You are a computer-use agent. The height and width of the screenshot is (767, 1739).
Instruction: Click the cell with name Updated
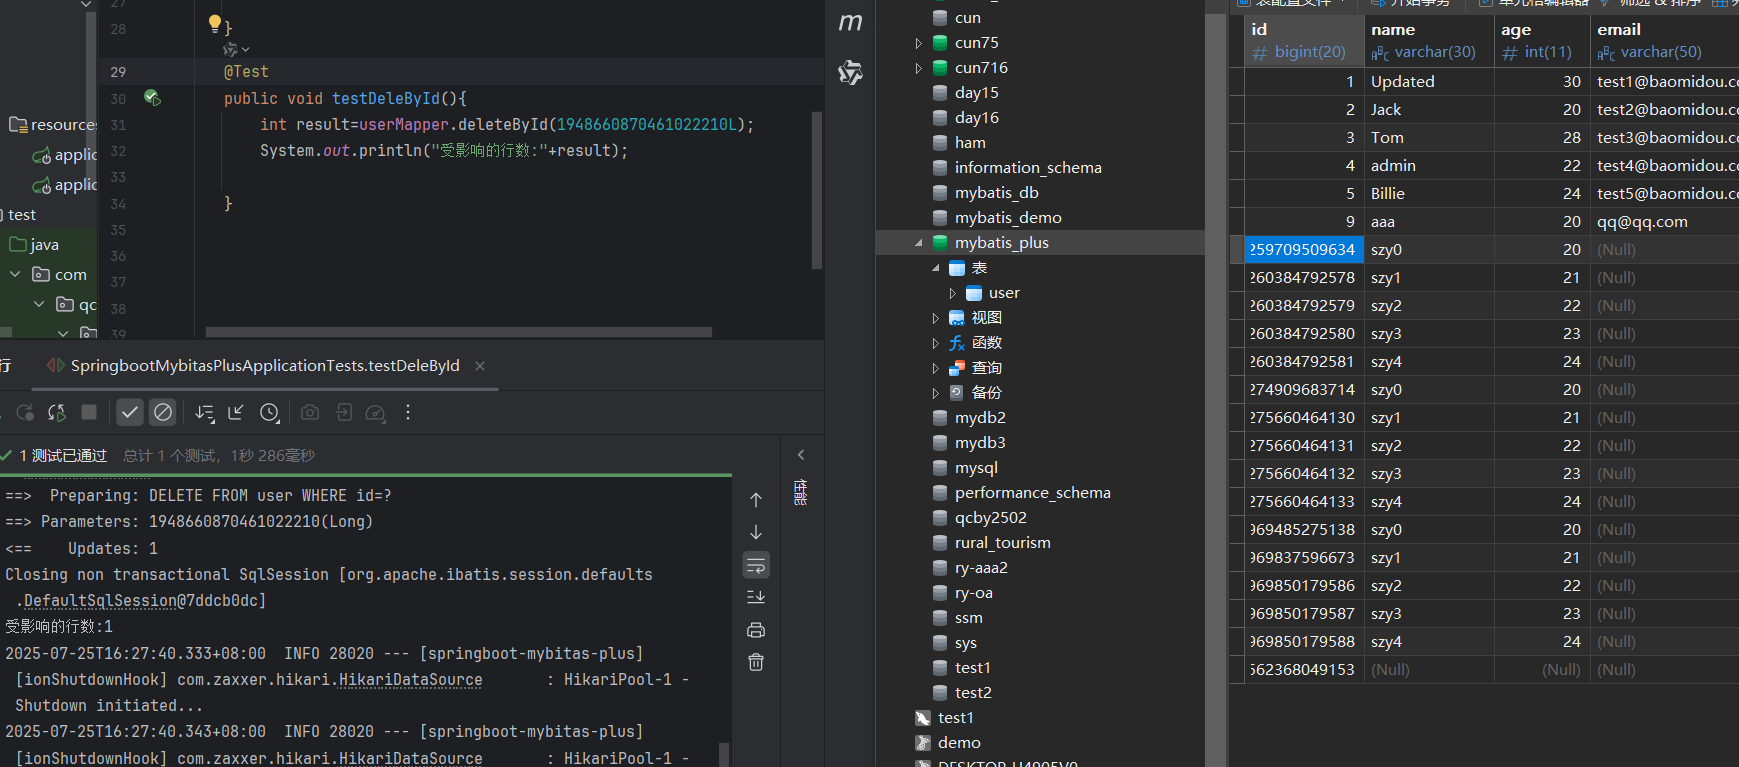pyautogui.click(x=1429, y=82)
